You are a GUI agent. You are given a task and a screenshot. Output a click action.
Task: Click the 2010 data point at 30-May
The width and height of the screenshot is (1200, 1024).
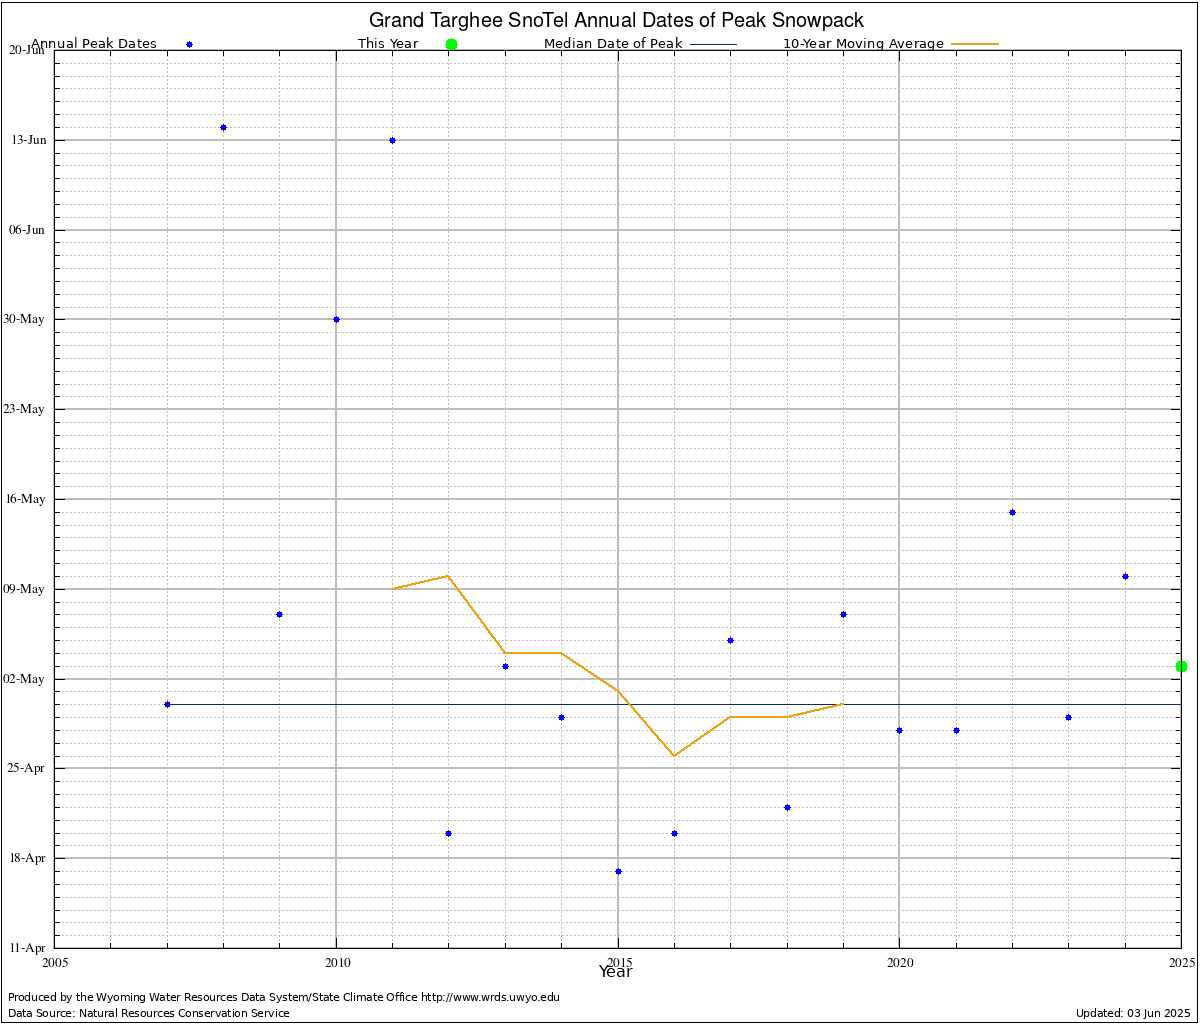pos(336,320)
